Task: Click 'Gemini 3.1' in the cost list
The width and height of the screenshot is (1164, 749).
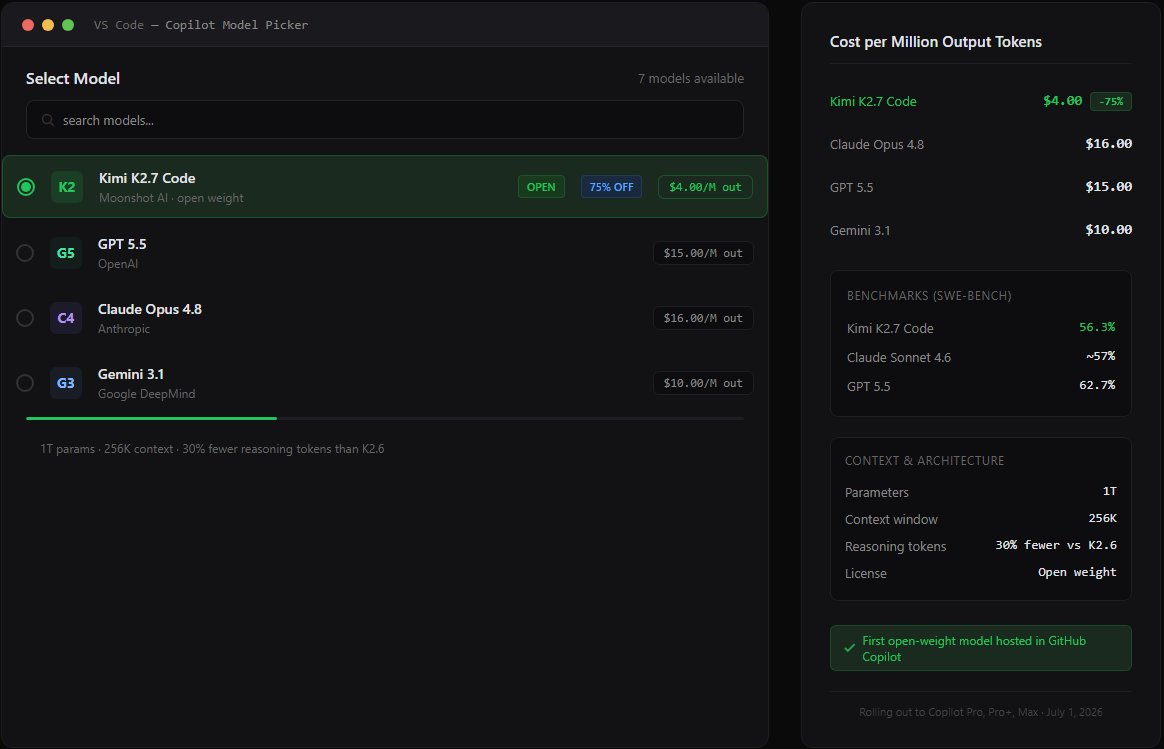Action: tap(860, 231)
